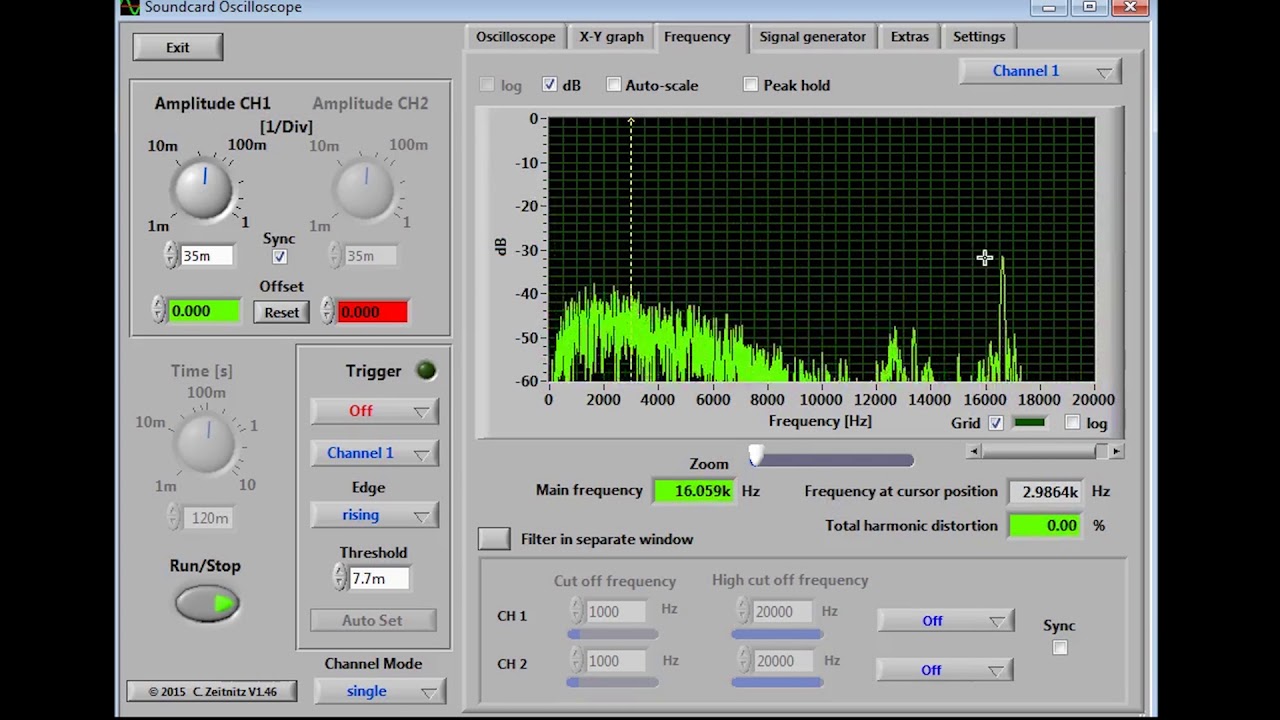Switch to the Oscilloscope tab

point(515,37)
